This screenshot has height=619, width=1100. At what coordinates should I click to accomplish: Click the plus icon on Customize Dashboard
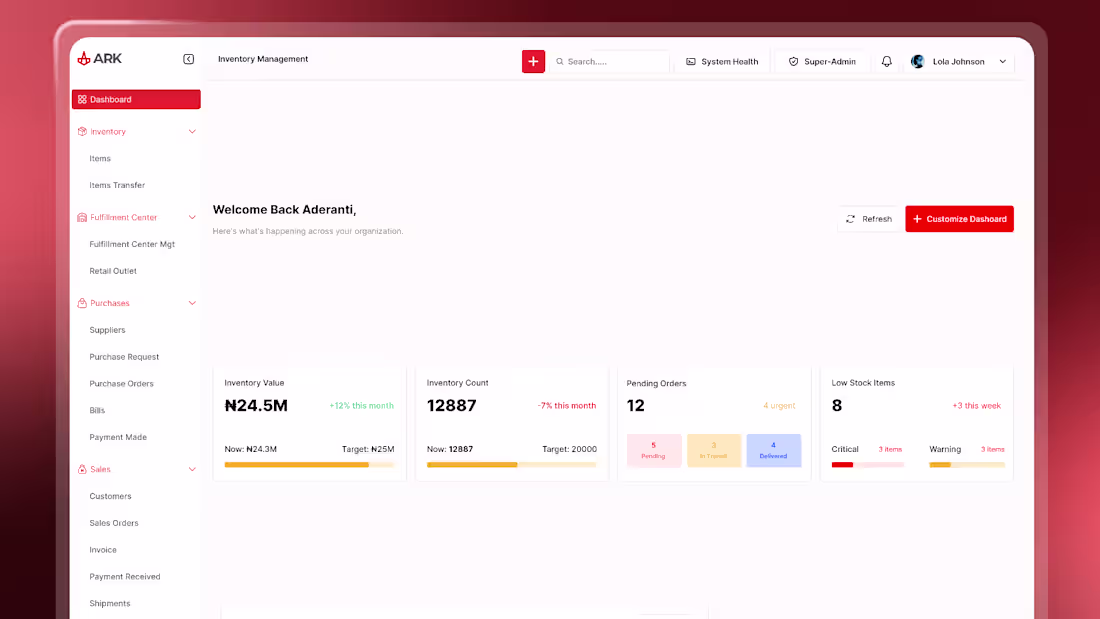tap(917, 219)
